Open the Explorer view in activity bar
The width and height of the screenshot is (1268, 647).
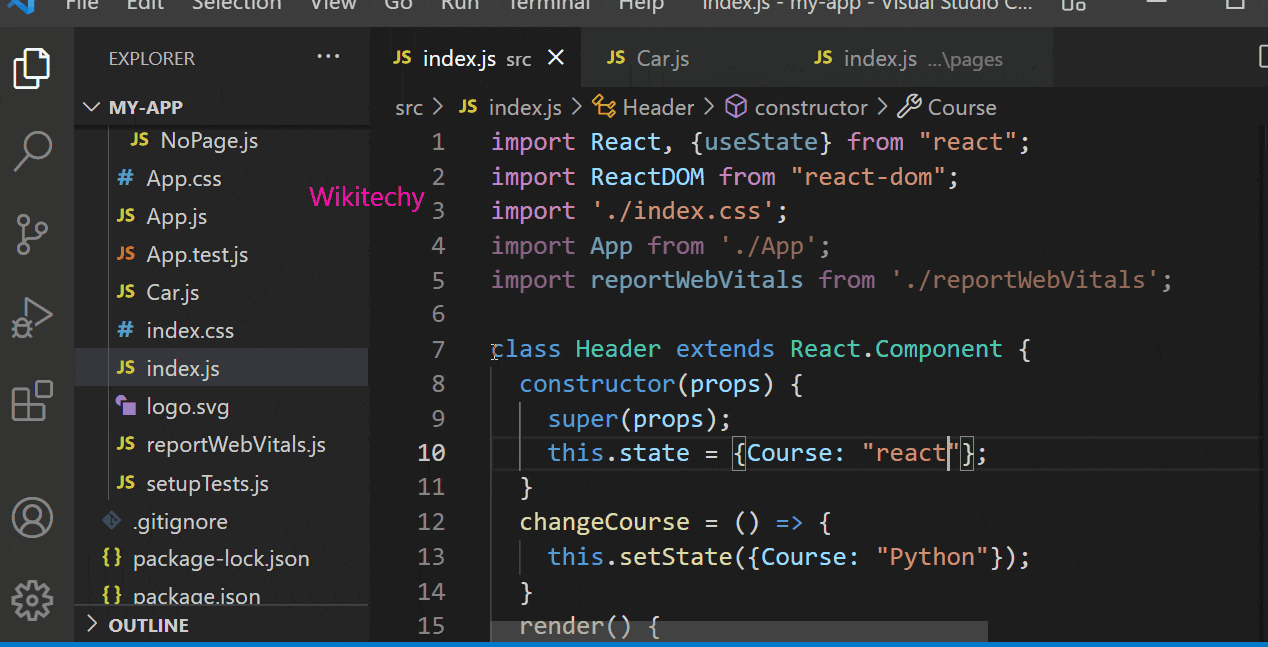(x=32, y=68)
